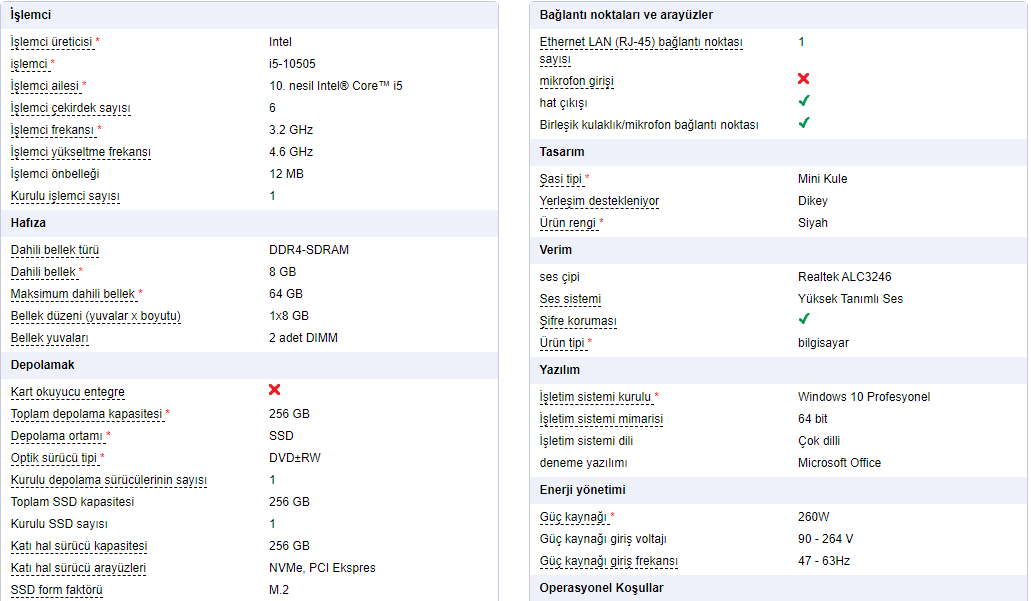
Task: Open the İşlemci üreticisi term link
Action: 51,42
